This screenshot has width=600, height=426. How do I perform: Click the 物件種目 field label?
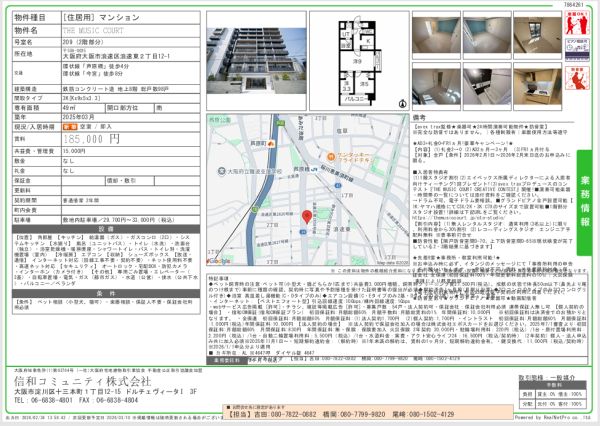click(x=30, y=18)
